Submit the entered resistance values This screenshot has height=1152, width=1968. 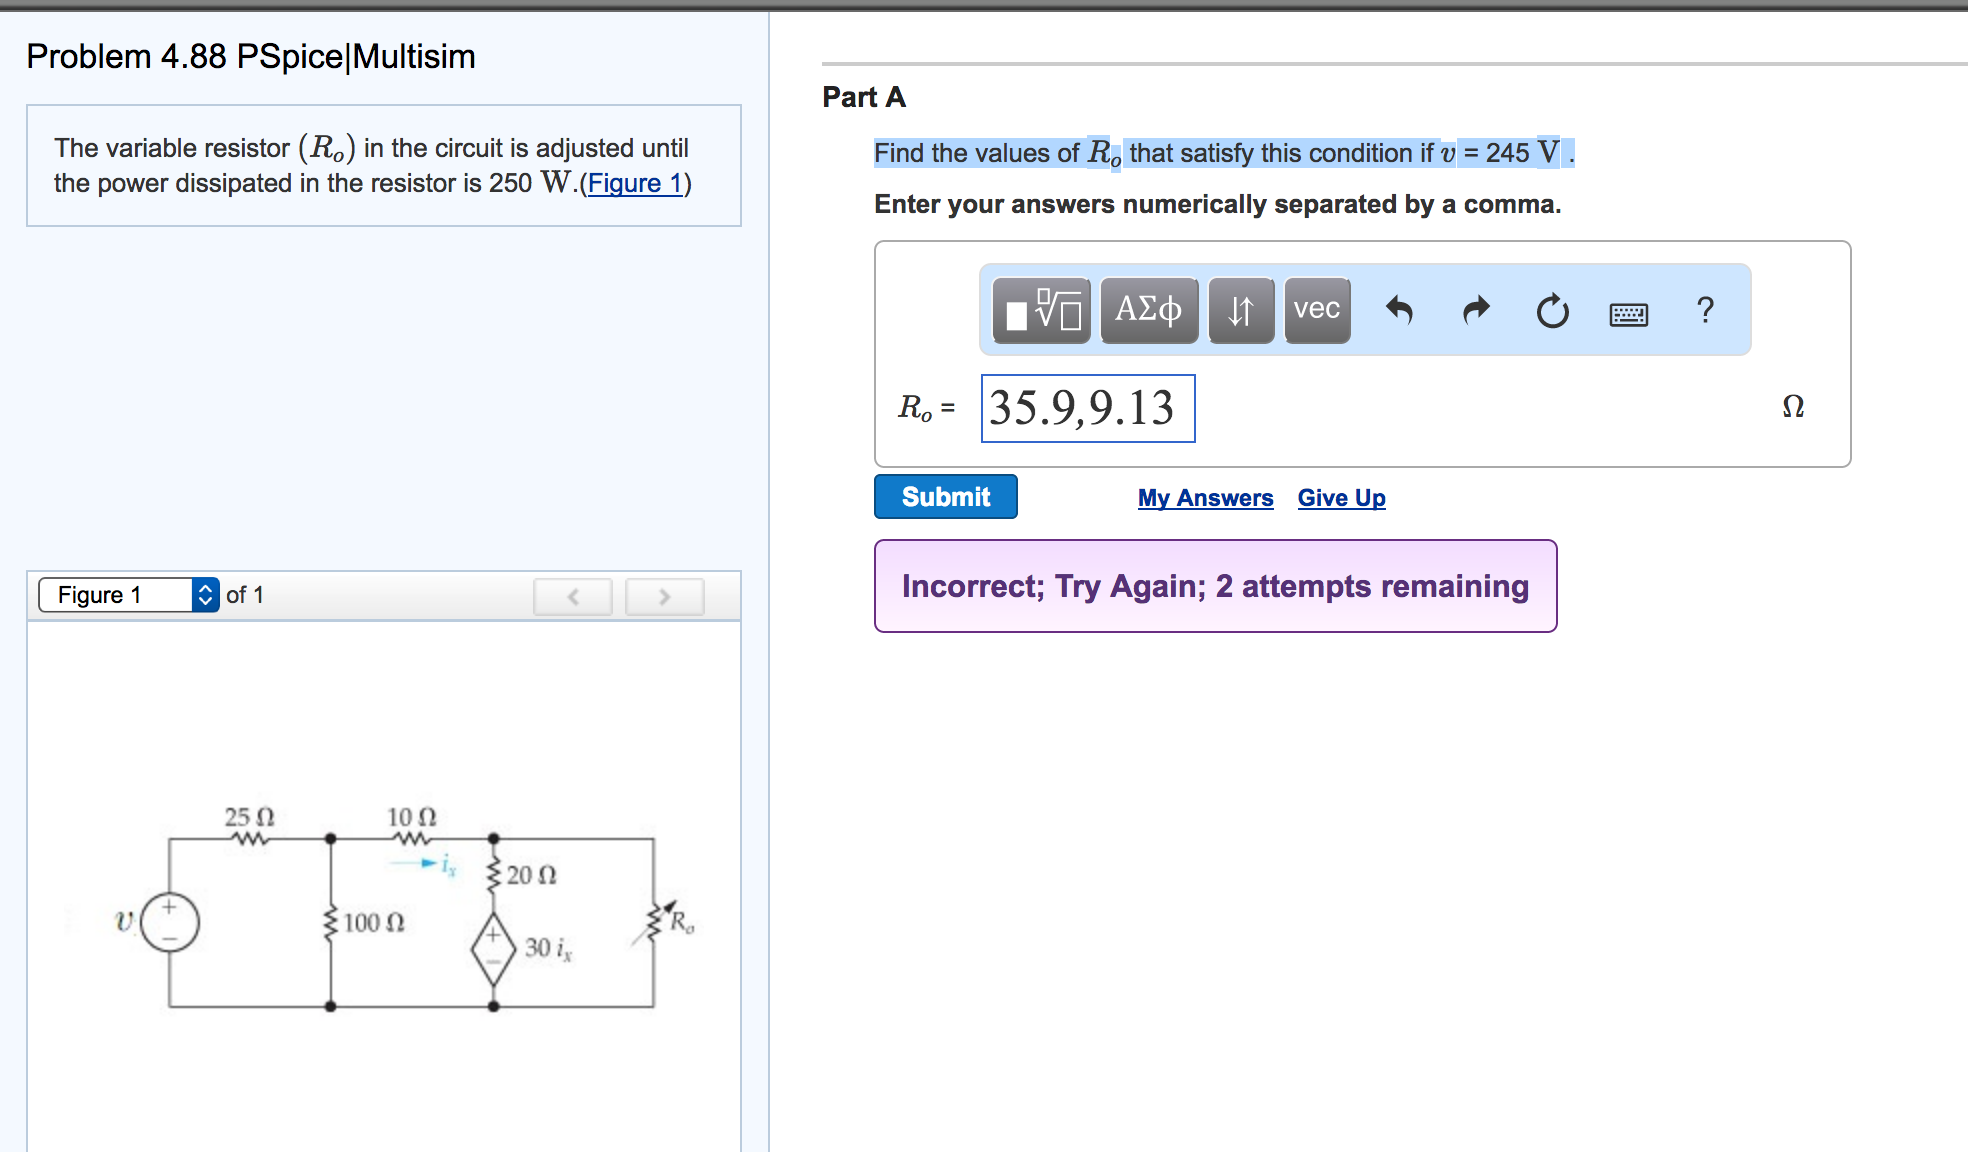click(x=944, y=496)
